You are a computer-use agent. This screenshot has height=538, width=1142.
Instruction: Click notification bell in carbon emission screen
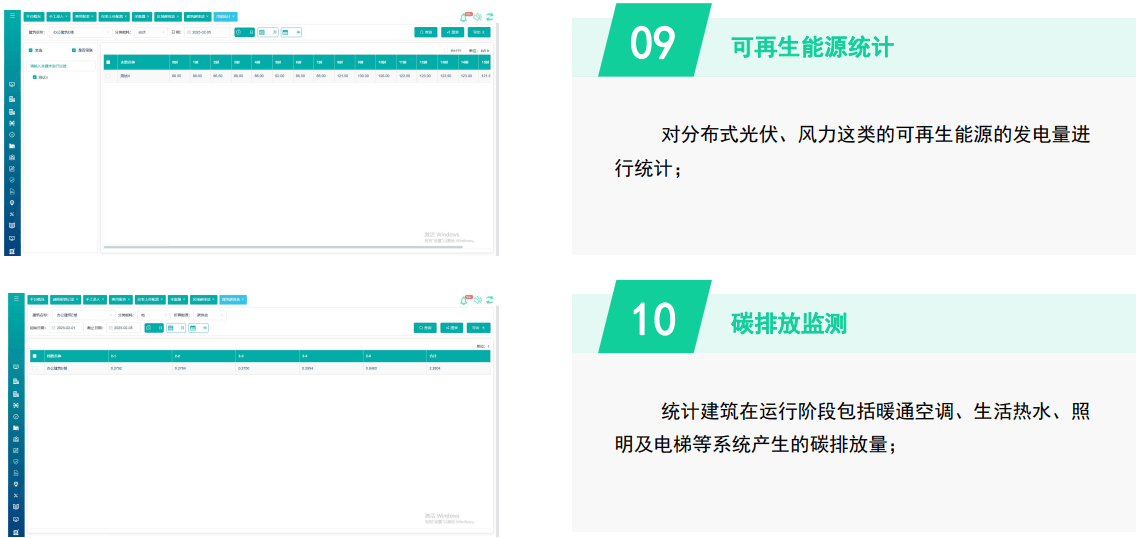coord(463,301)
